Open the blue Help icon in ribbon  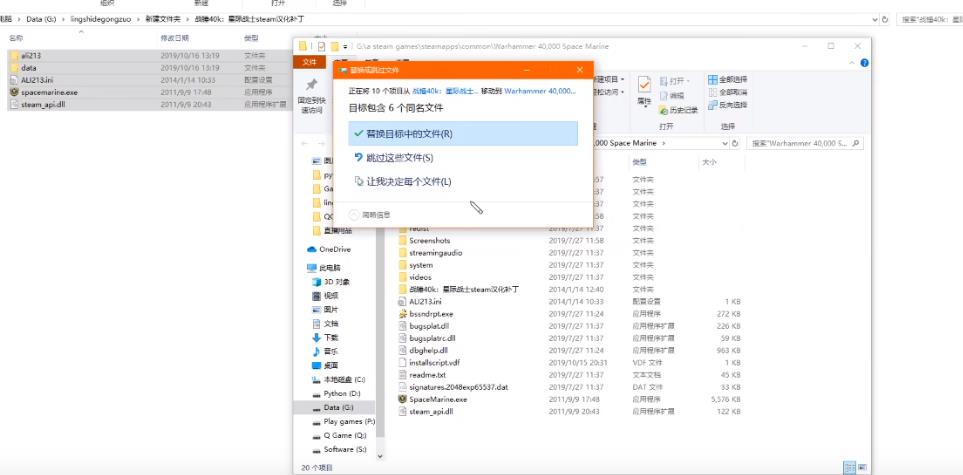click(x=864, y=63)
